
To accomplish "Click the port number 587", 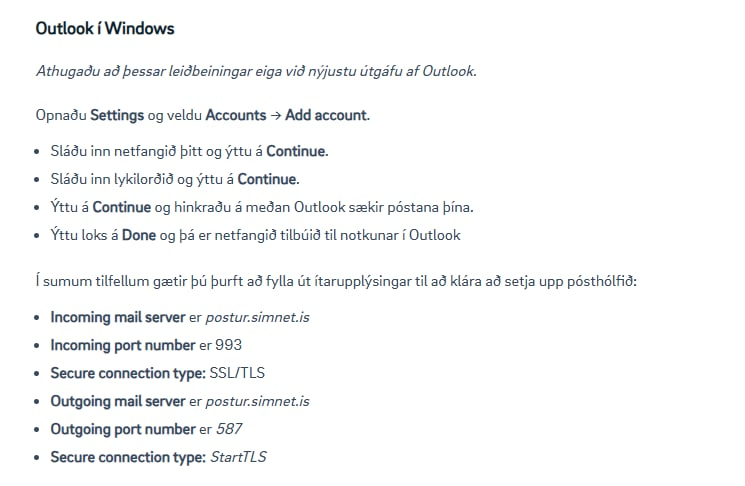I will pos(229,429).
